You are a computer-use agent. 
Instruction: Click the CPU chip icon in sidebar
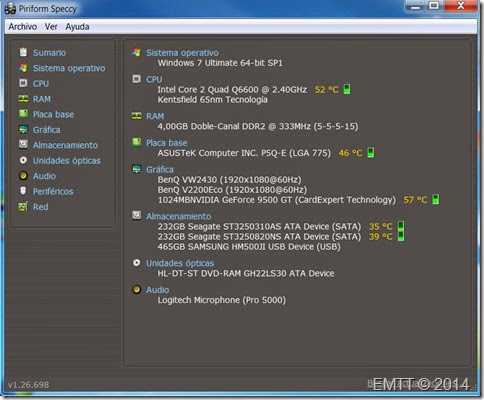[23, 83]
